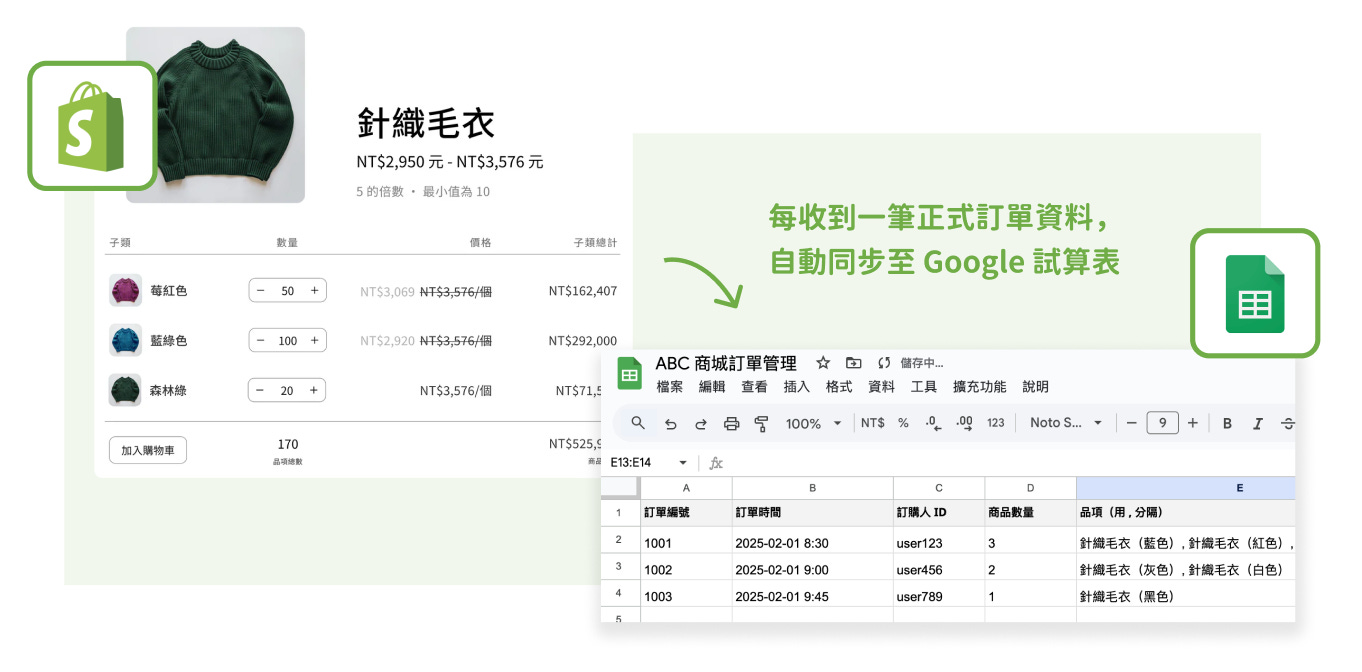This screenshot has height=672, width=1362.
Task: Open the print dialog
Action: point(732,423)
